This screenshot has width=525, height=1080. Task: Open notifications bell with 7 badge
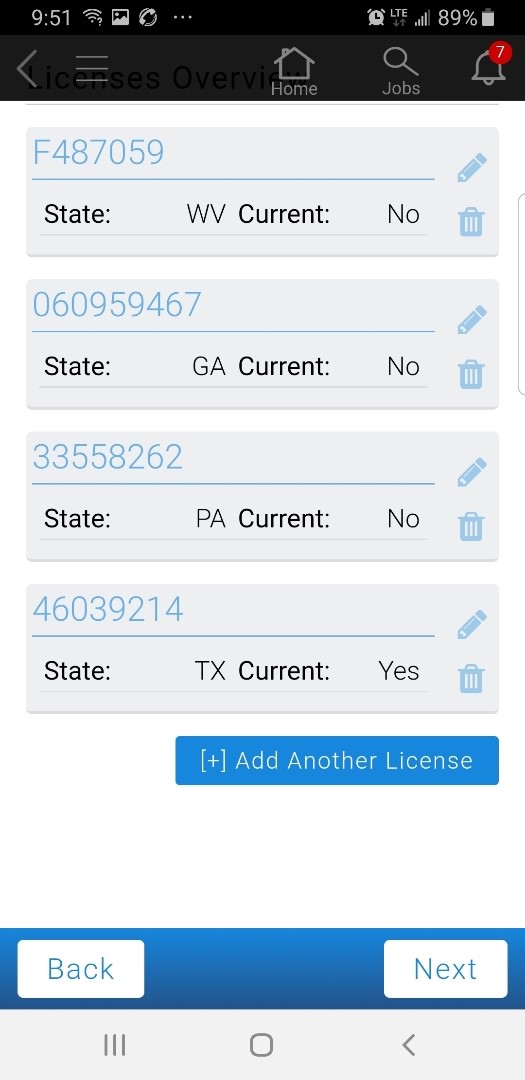click(x=490, y=67)
